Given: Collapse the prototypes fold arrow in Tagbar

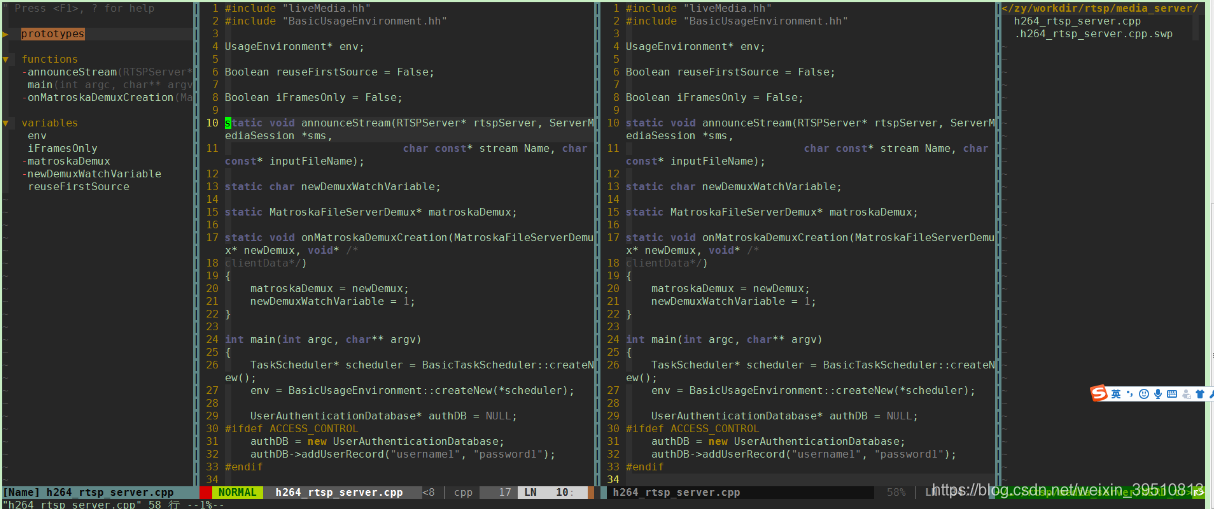Looking at the screenshot, I should point(5,34).
